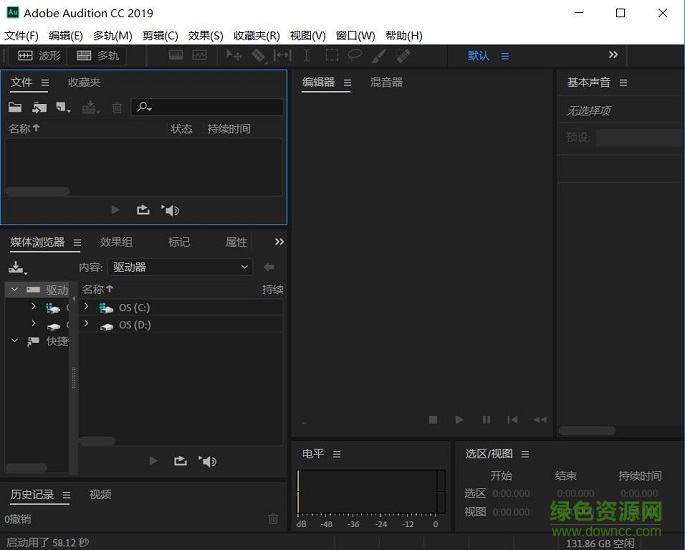Expand the OS (C:) drive in list

click(x=86, y=307)
